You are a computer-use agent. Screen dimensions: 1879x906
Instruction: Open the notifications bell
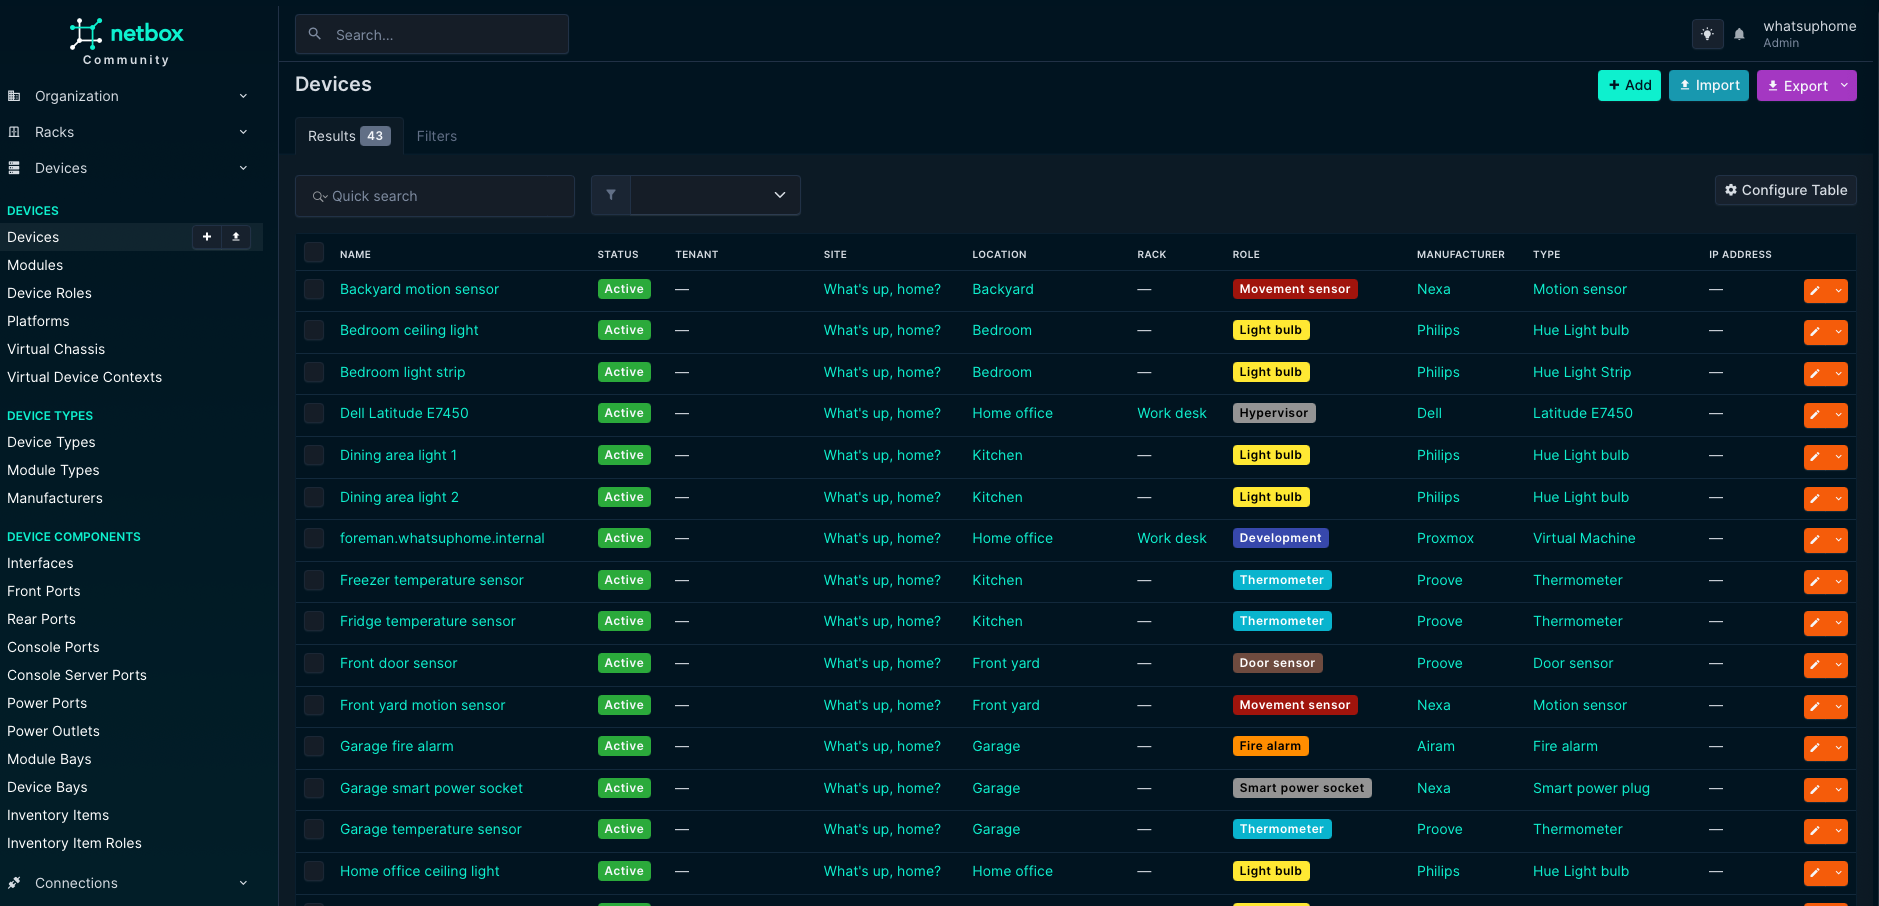click(x=1740, y=34)
